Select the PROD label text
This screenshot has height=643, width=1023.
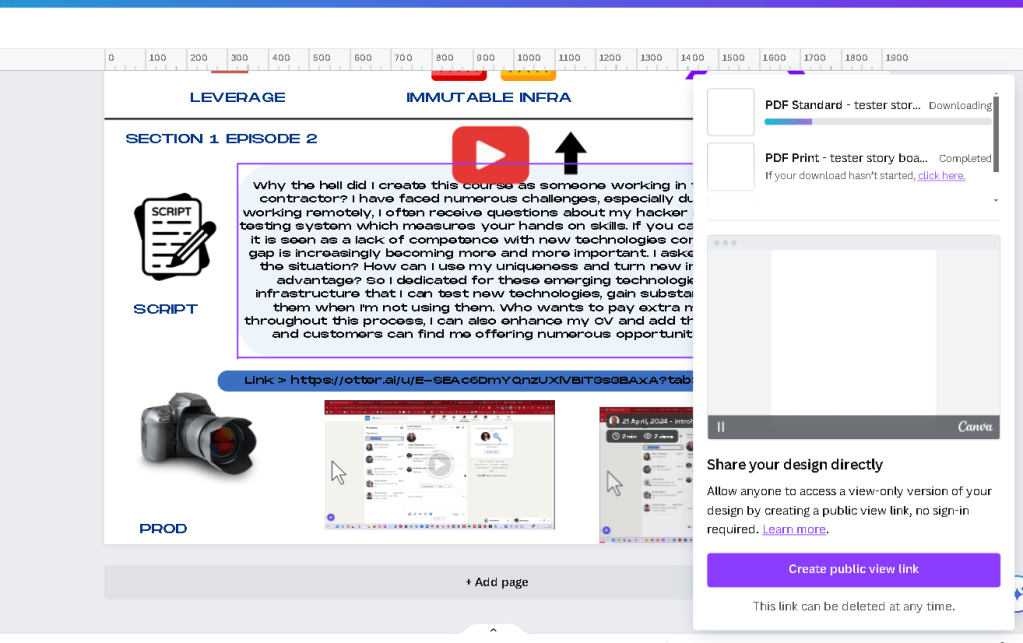pyautogui.click(x=163, y=529)
